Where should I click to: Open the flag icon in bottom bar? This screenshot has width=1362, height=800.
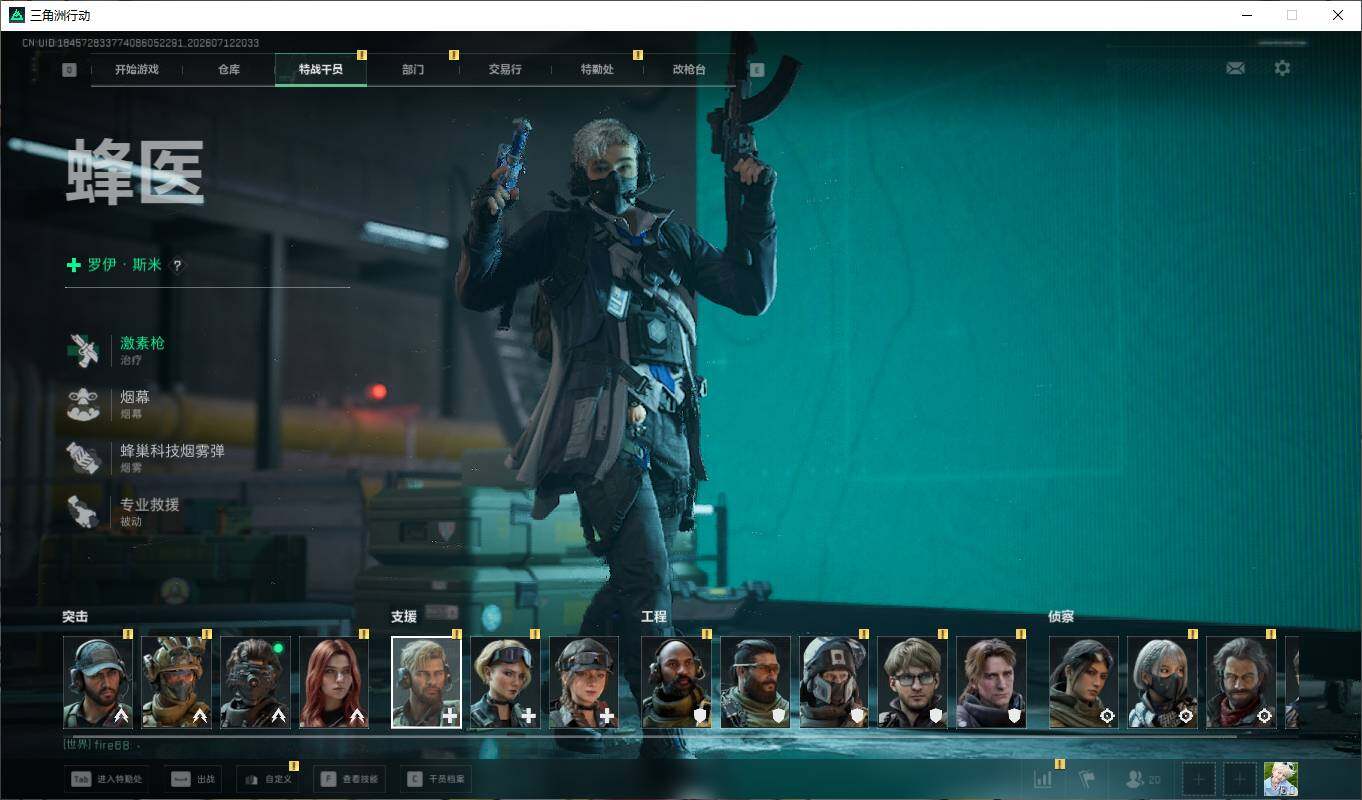1088,778
